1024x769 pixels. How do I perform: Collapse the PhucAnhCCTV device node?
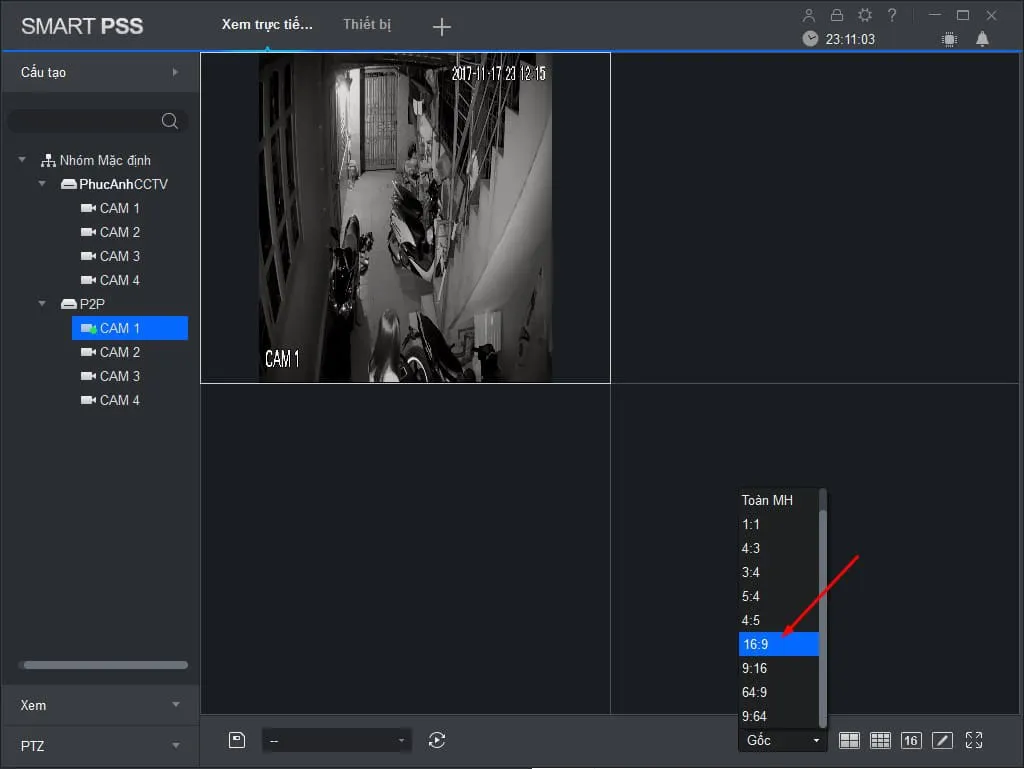42,184
